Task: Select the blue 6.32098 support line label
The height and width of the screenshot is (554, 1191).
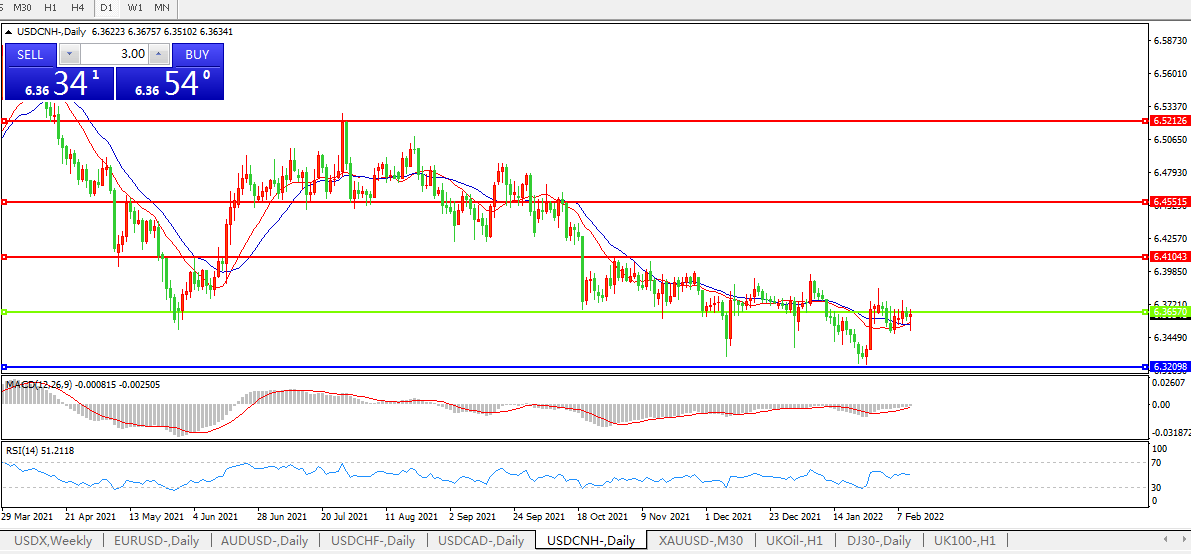Action: coord(1167,367)
